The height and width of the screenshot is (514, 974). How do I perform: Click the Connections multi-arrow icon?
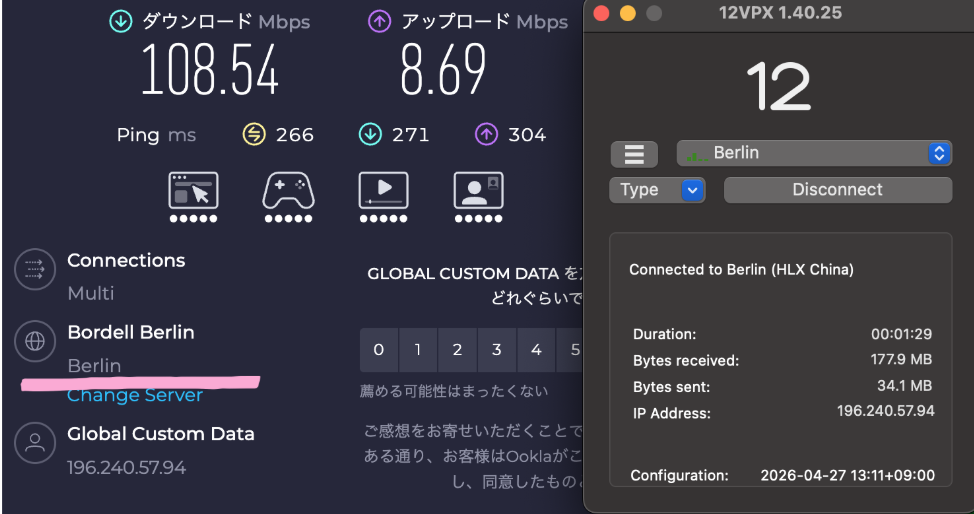35,269
